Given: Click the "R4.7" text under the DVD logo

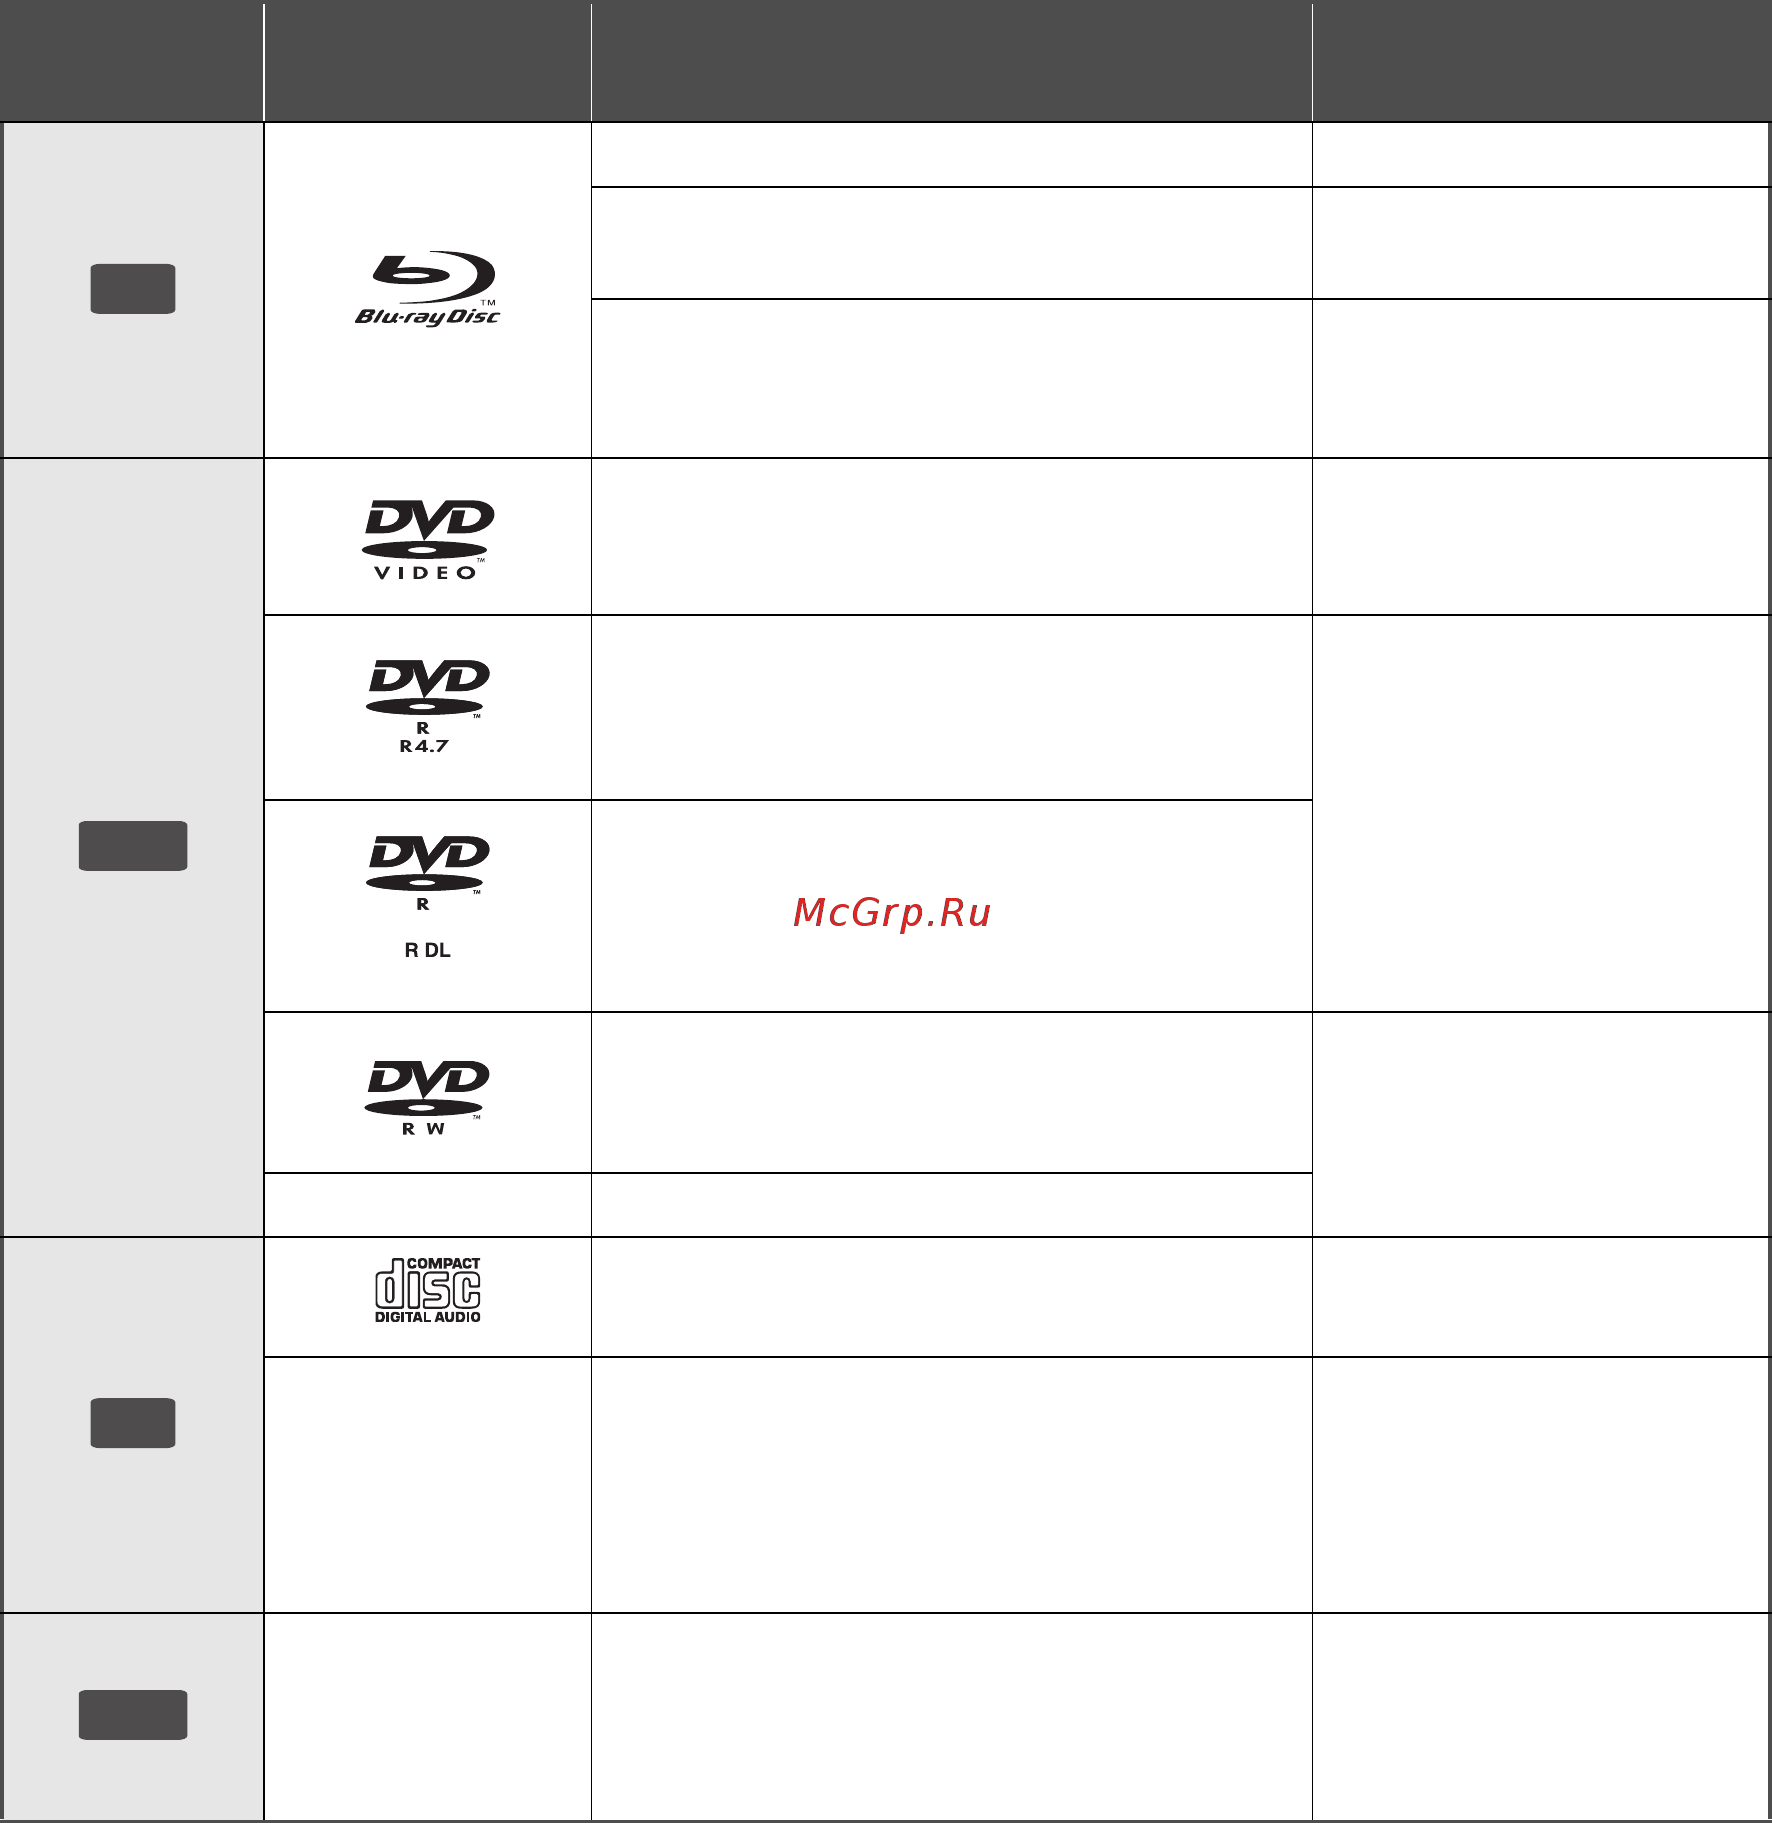Looking at the screenshot, I should [424, 746].
